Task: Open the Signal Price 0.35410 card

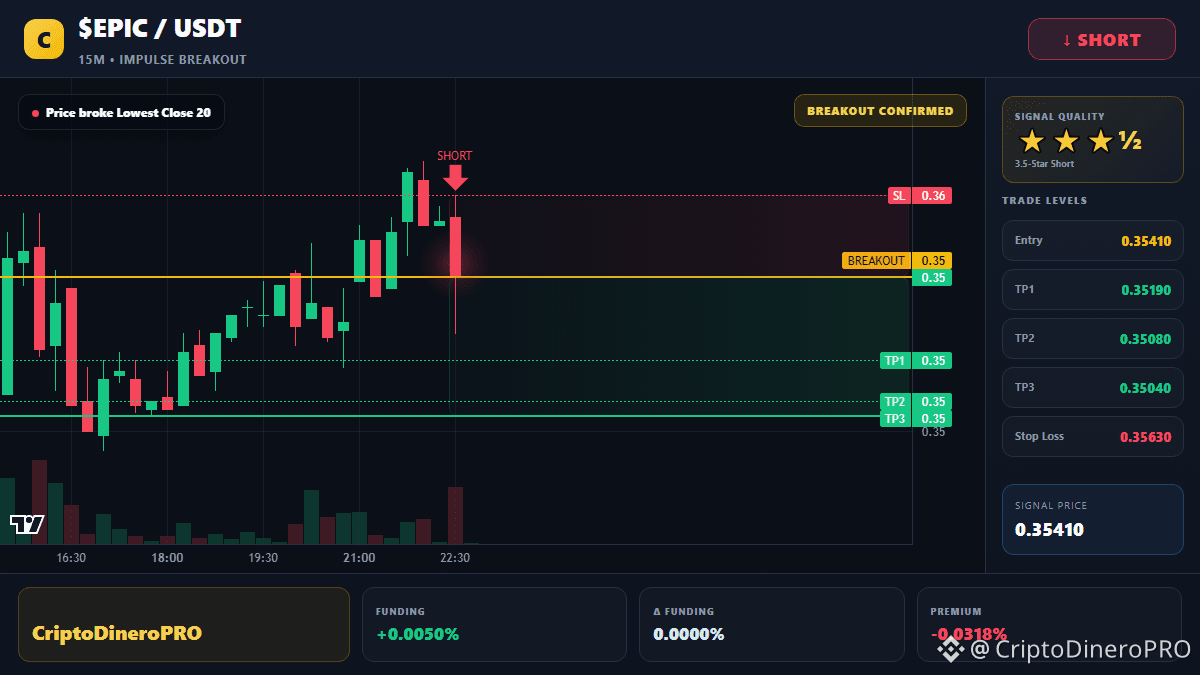Action: pyautogui.click(x=1093, y=519)
